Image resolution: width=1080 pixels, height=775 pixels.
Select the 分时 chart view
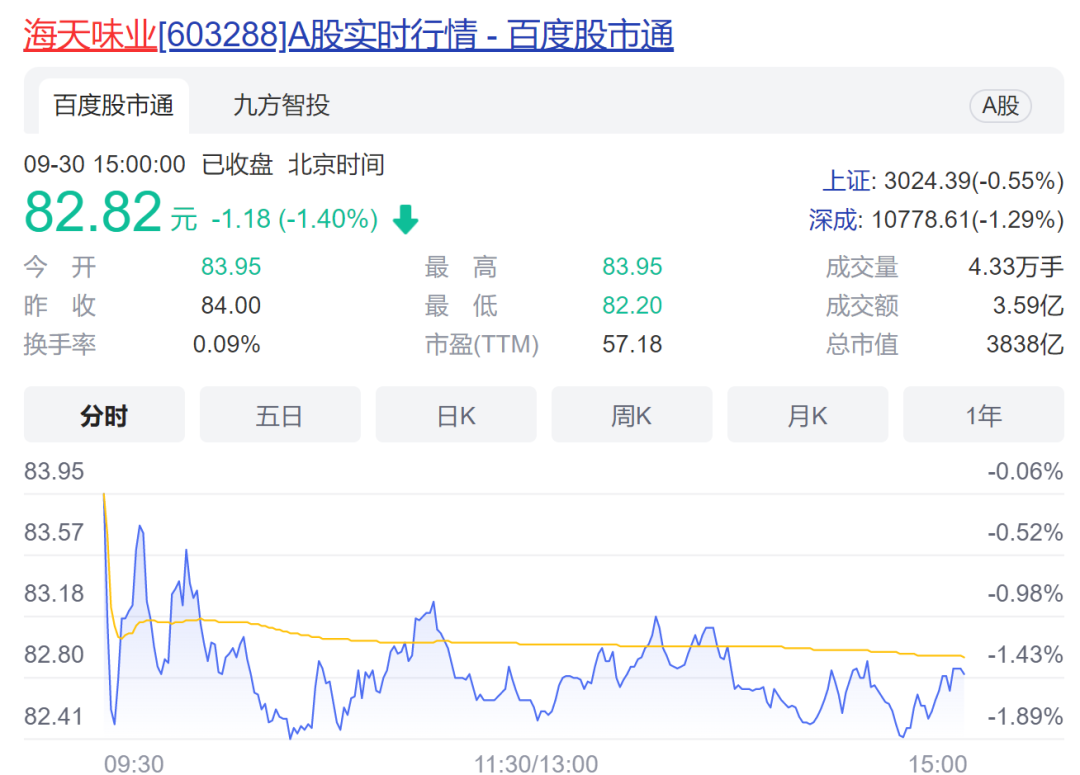[104, 415]
